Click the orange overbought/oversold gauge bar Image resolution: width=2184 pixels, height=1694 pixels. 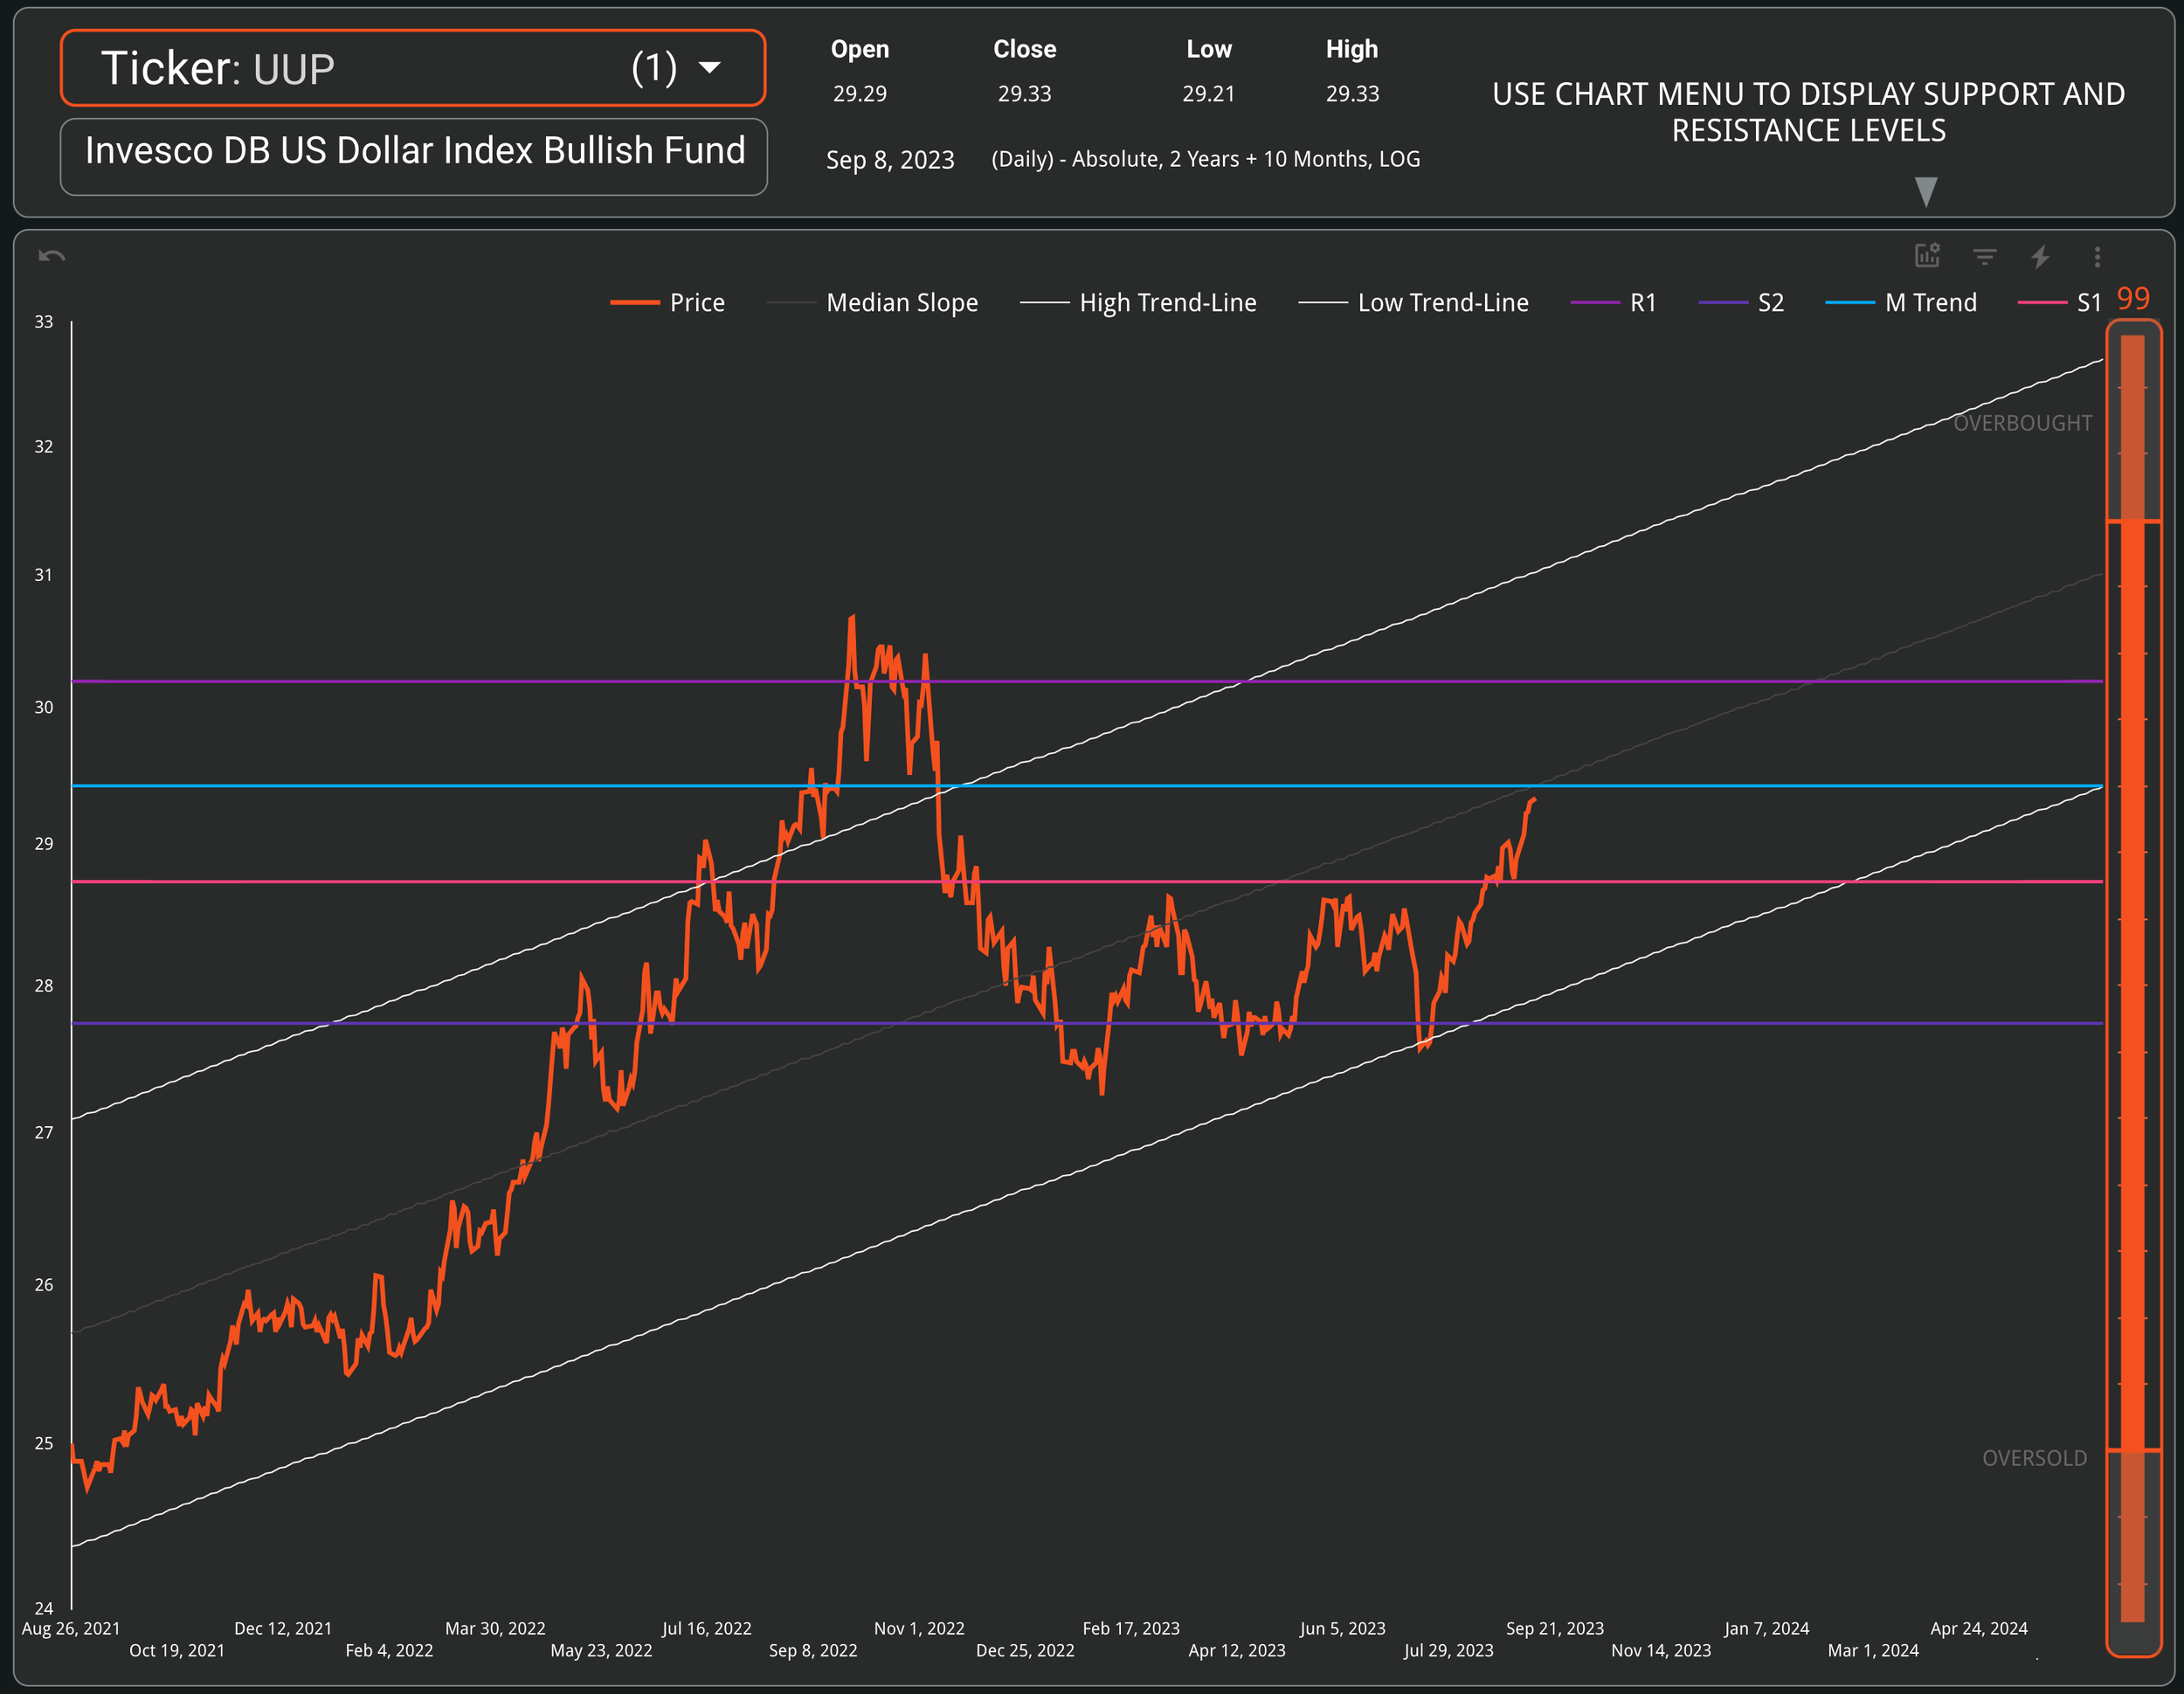pos(2132,984)
